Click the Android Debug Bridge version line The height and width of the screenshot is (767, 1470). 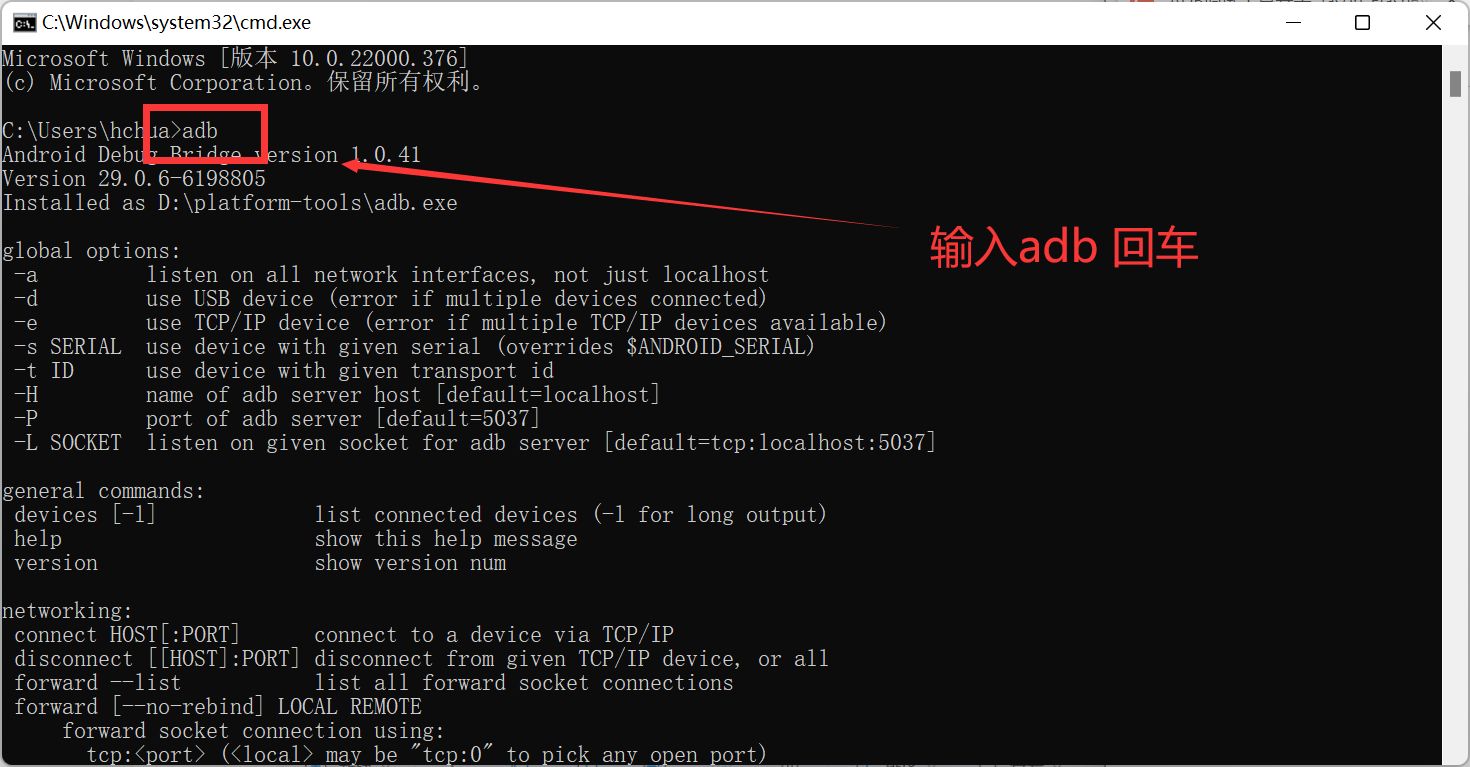click(212, 155)
